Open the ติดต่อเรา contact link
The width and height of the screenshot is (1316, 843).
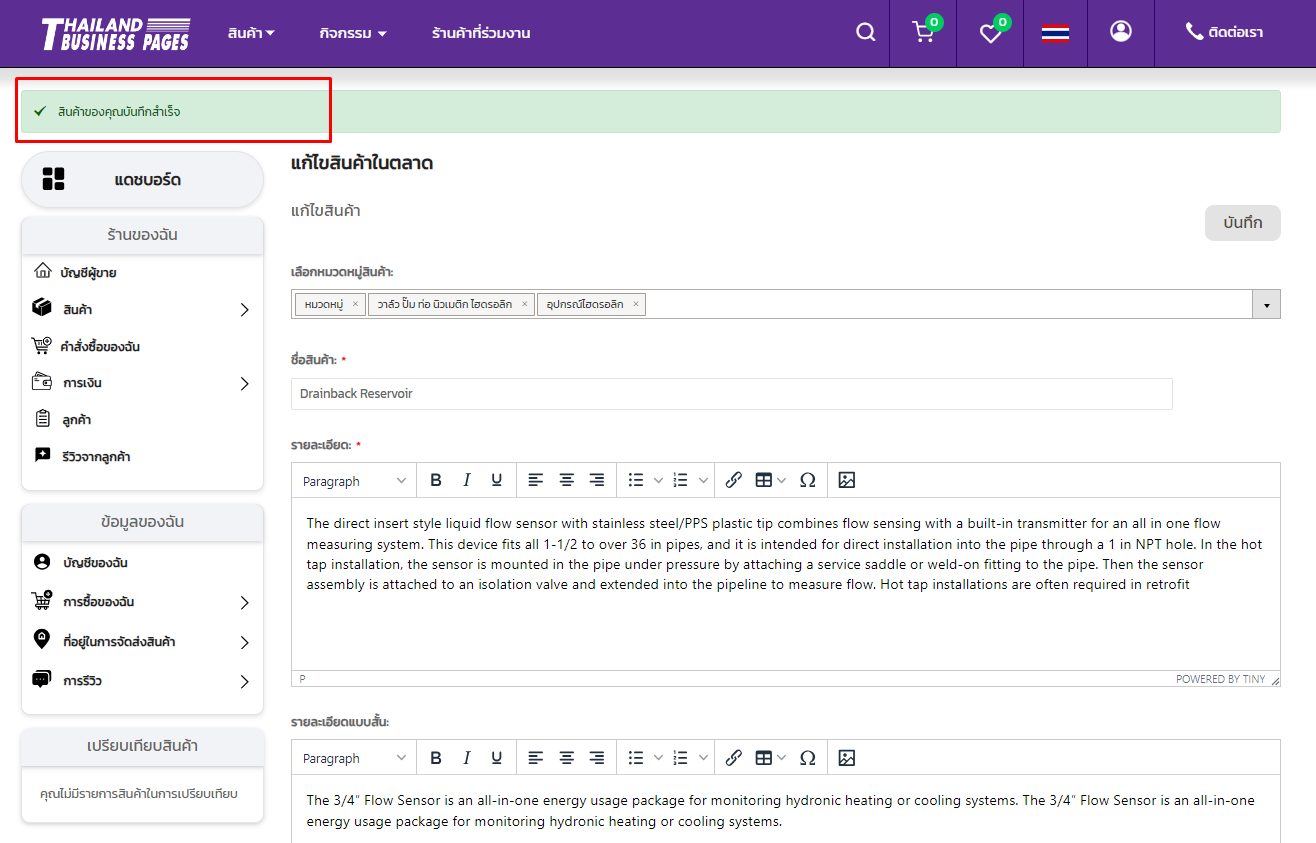pos(1224,33)
